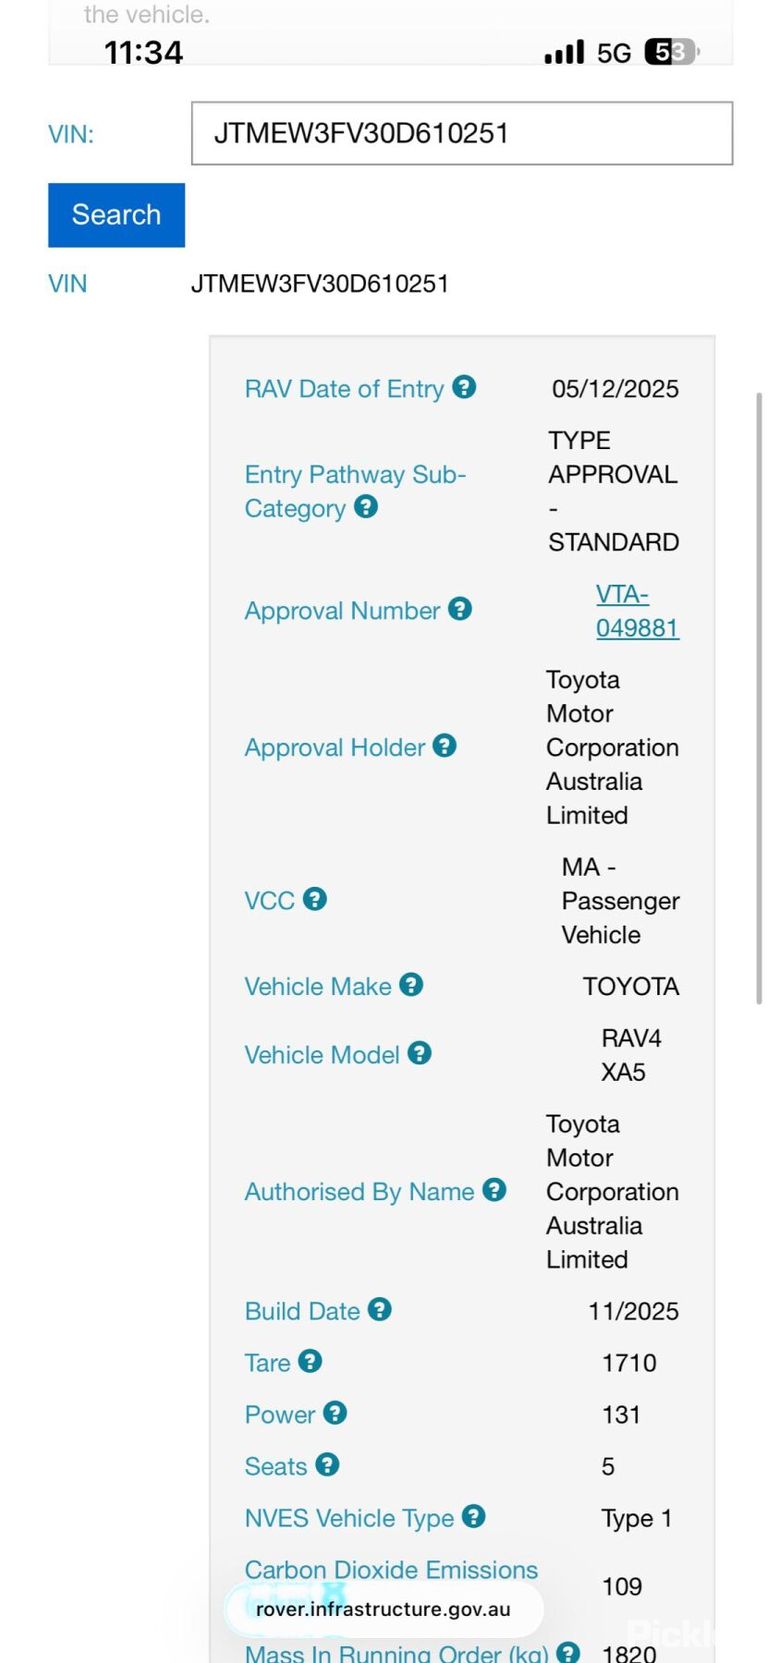
Task: Open Mass In Running Order help icon
Action: tap(568, 1653)
